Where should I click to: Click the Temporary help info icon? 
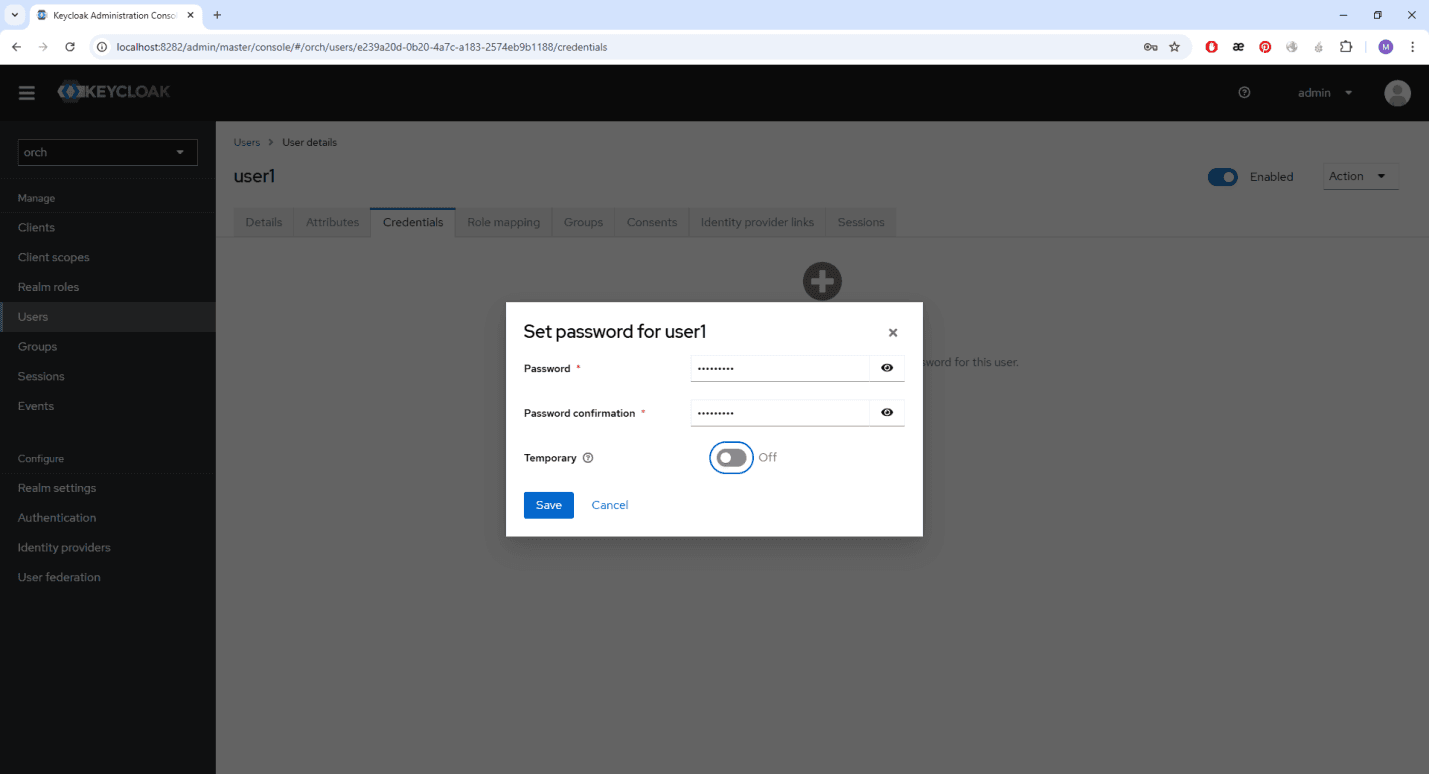[588, 458]
